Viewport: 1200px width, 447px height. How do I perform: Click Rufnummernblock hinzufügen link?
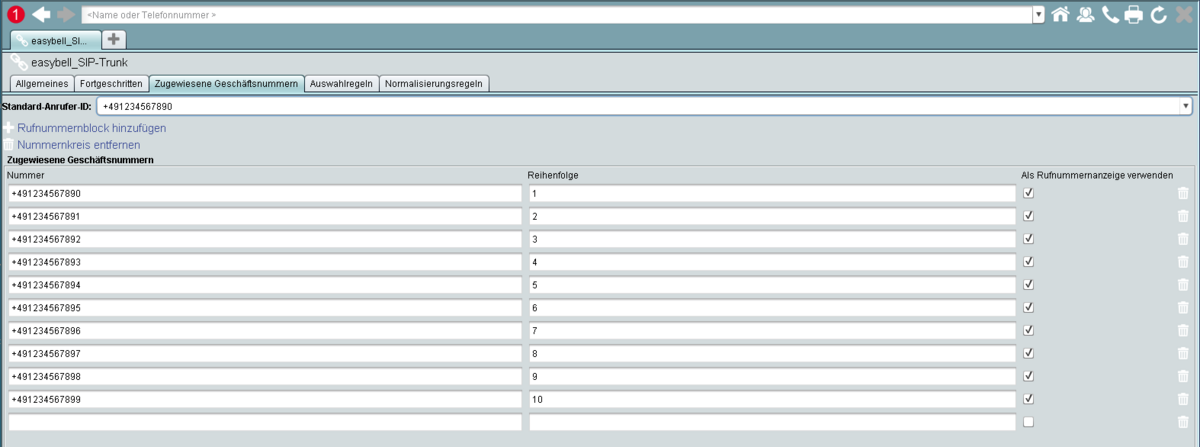click(91, 128)
